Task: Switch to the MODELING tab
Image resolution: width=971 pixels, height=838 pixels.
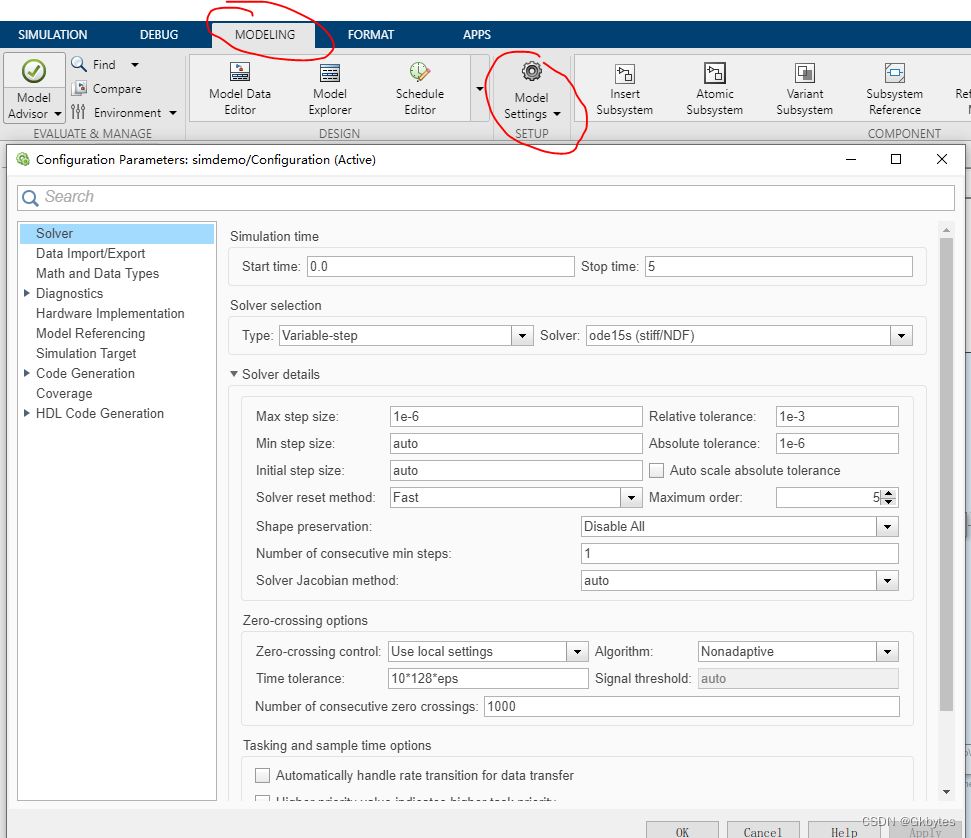Action: pos(264,35)
